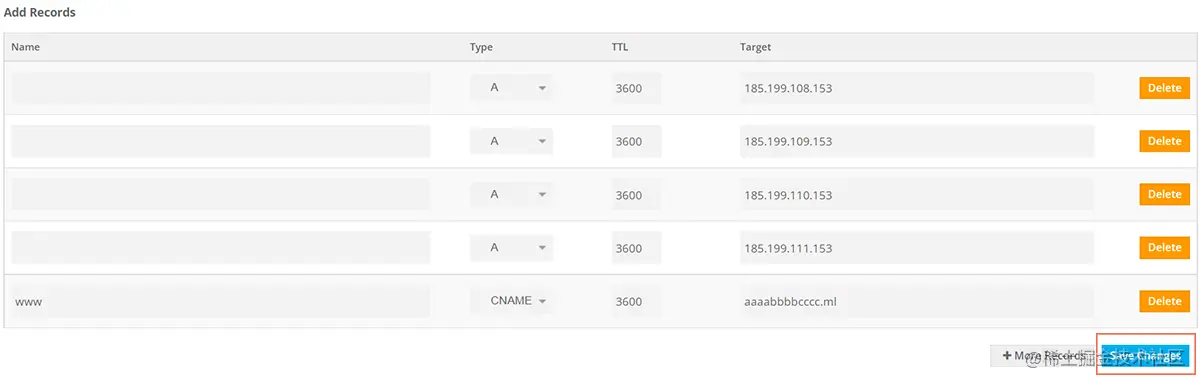1200x383 pixels.
Task: Select the target field showing 185.199.108.153
Action: pos(915,88)
